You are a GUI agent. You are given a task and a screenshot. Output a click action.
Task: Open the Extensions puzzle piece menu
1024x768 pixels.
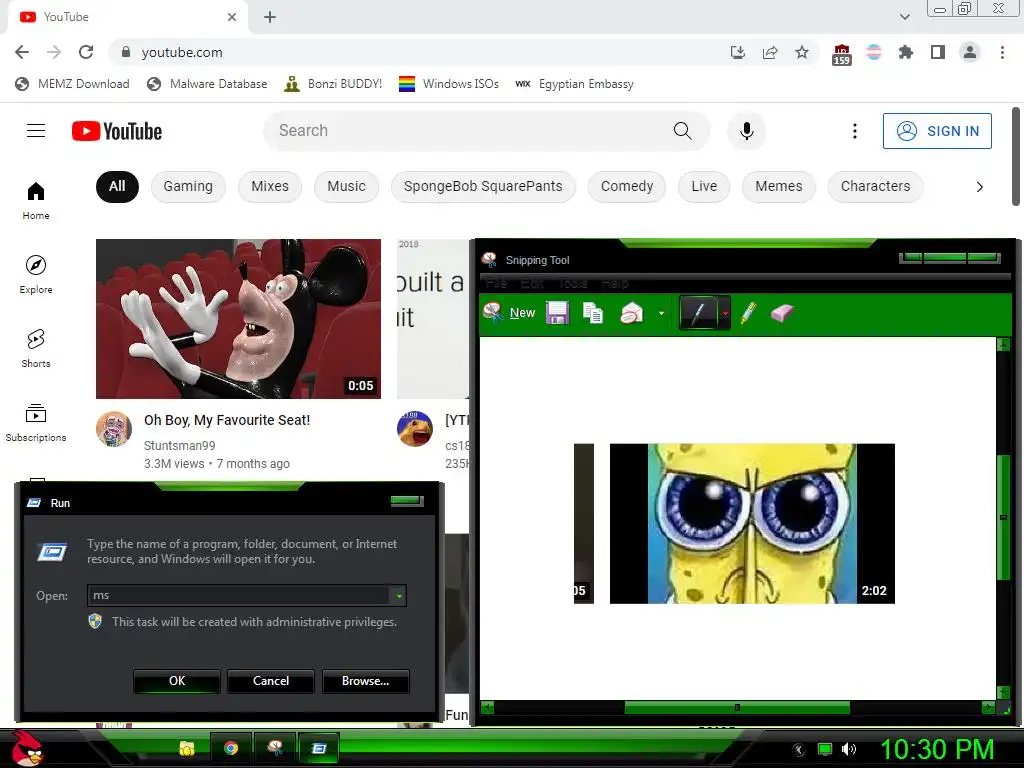point(905,52)
